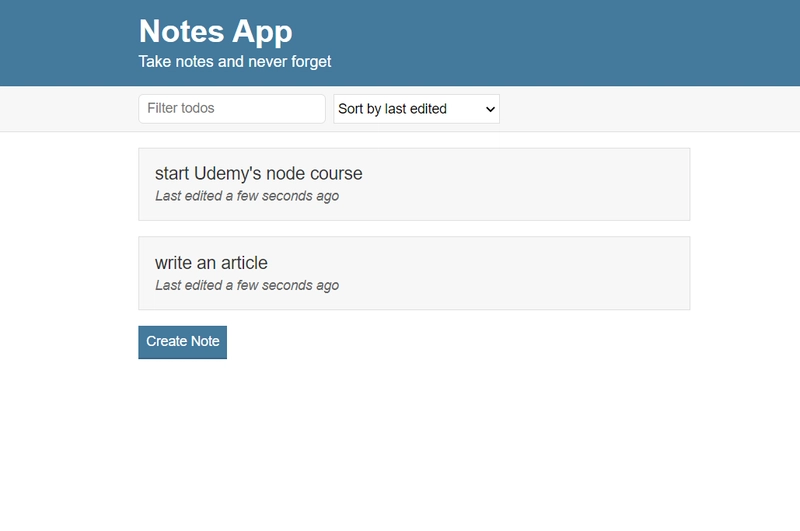This screenshot has height=531, width=800.
Task: Click the word Note on Create Note button
Action: pos(206,341)
